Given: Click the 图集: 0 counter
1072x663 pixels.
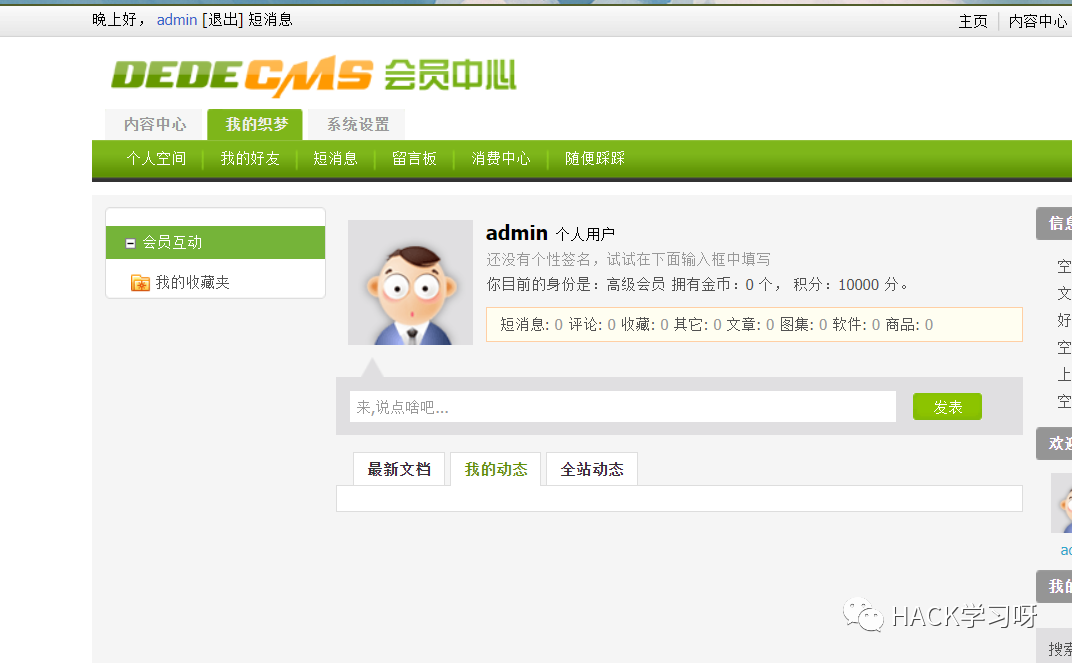Looking at the screenshot, I should coord(803,325).
